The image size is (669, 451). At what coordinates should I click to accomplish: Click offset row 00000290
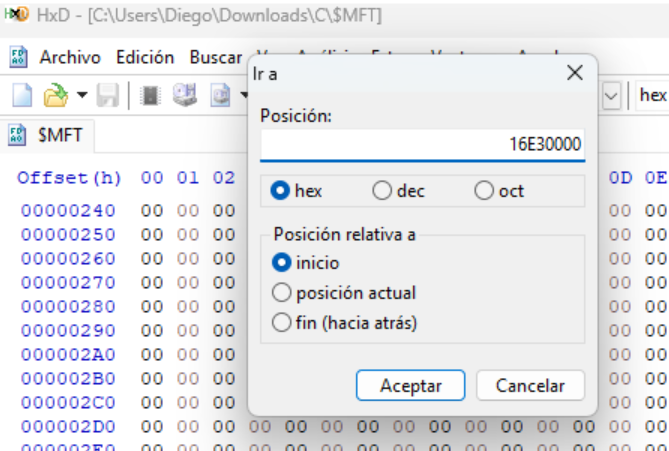coord(68,330)
